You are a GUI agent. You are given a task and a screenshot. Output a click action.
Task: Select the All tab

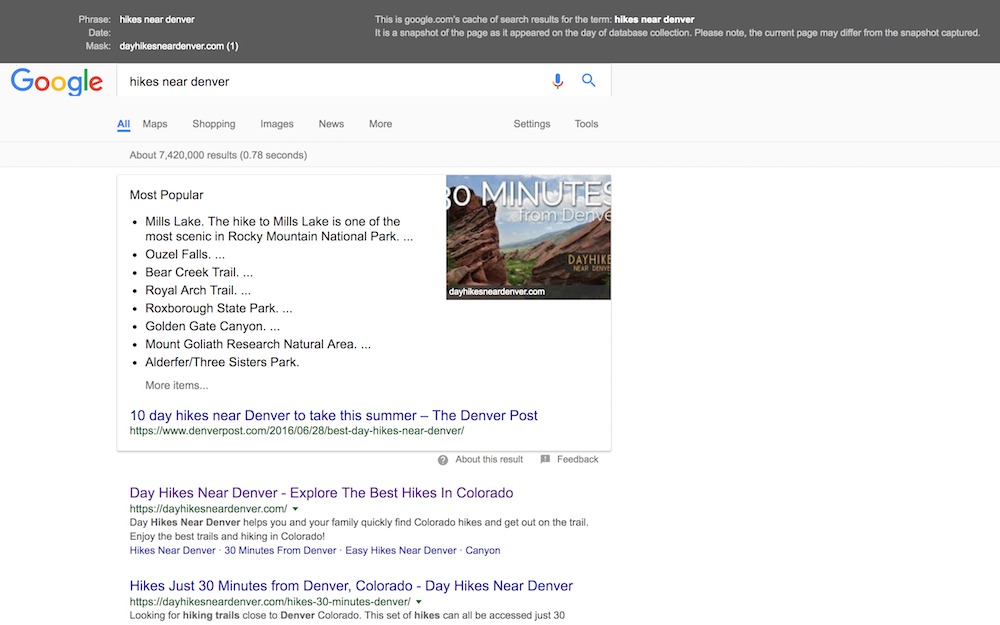click(x=124, y=124)
